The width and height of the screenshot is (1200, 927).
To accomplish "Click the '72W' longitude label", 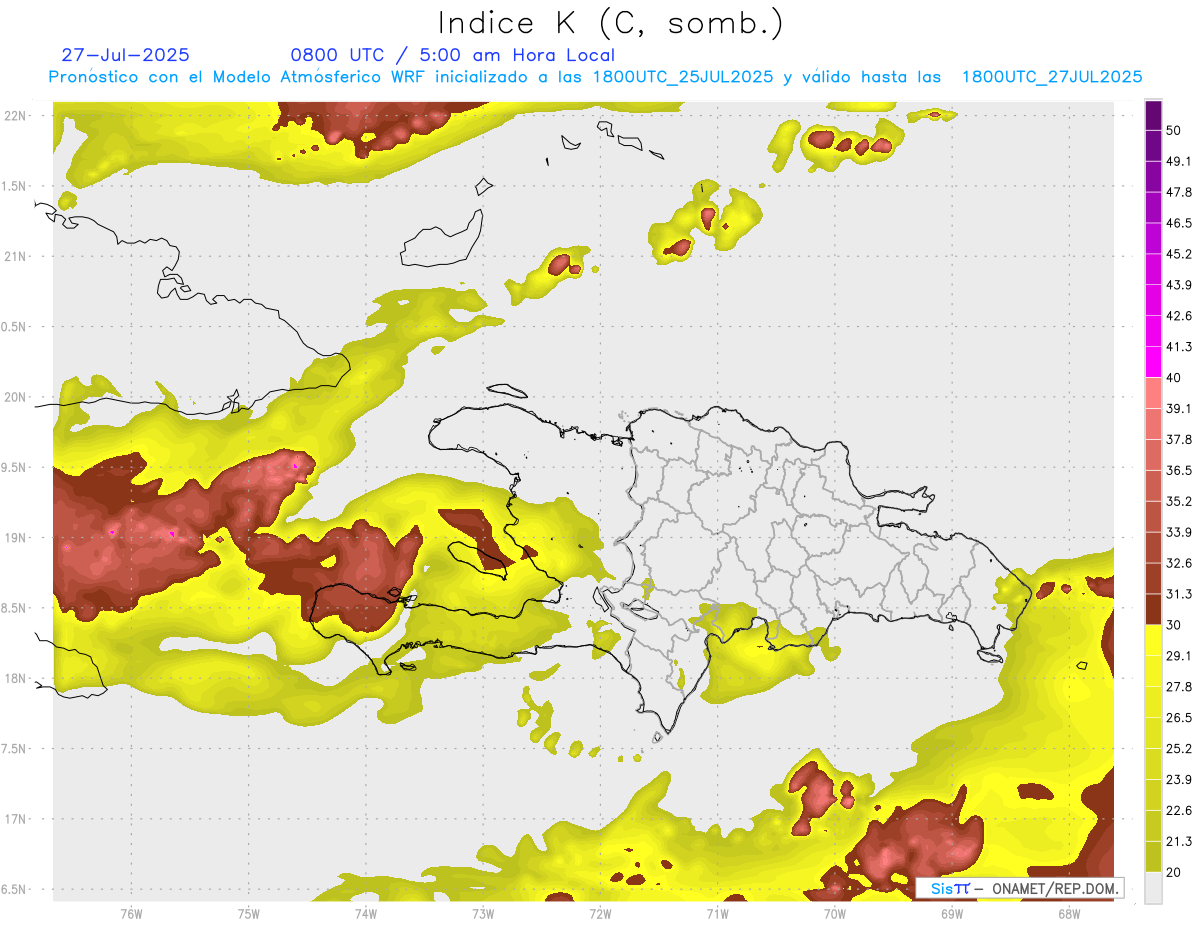I will click(x=600, y=914).
